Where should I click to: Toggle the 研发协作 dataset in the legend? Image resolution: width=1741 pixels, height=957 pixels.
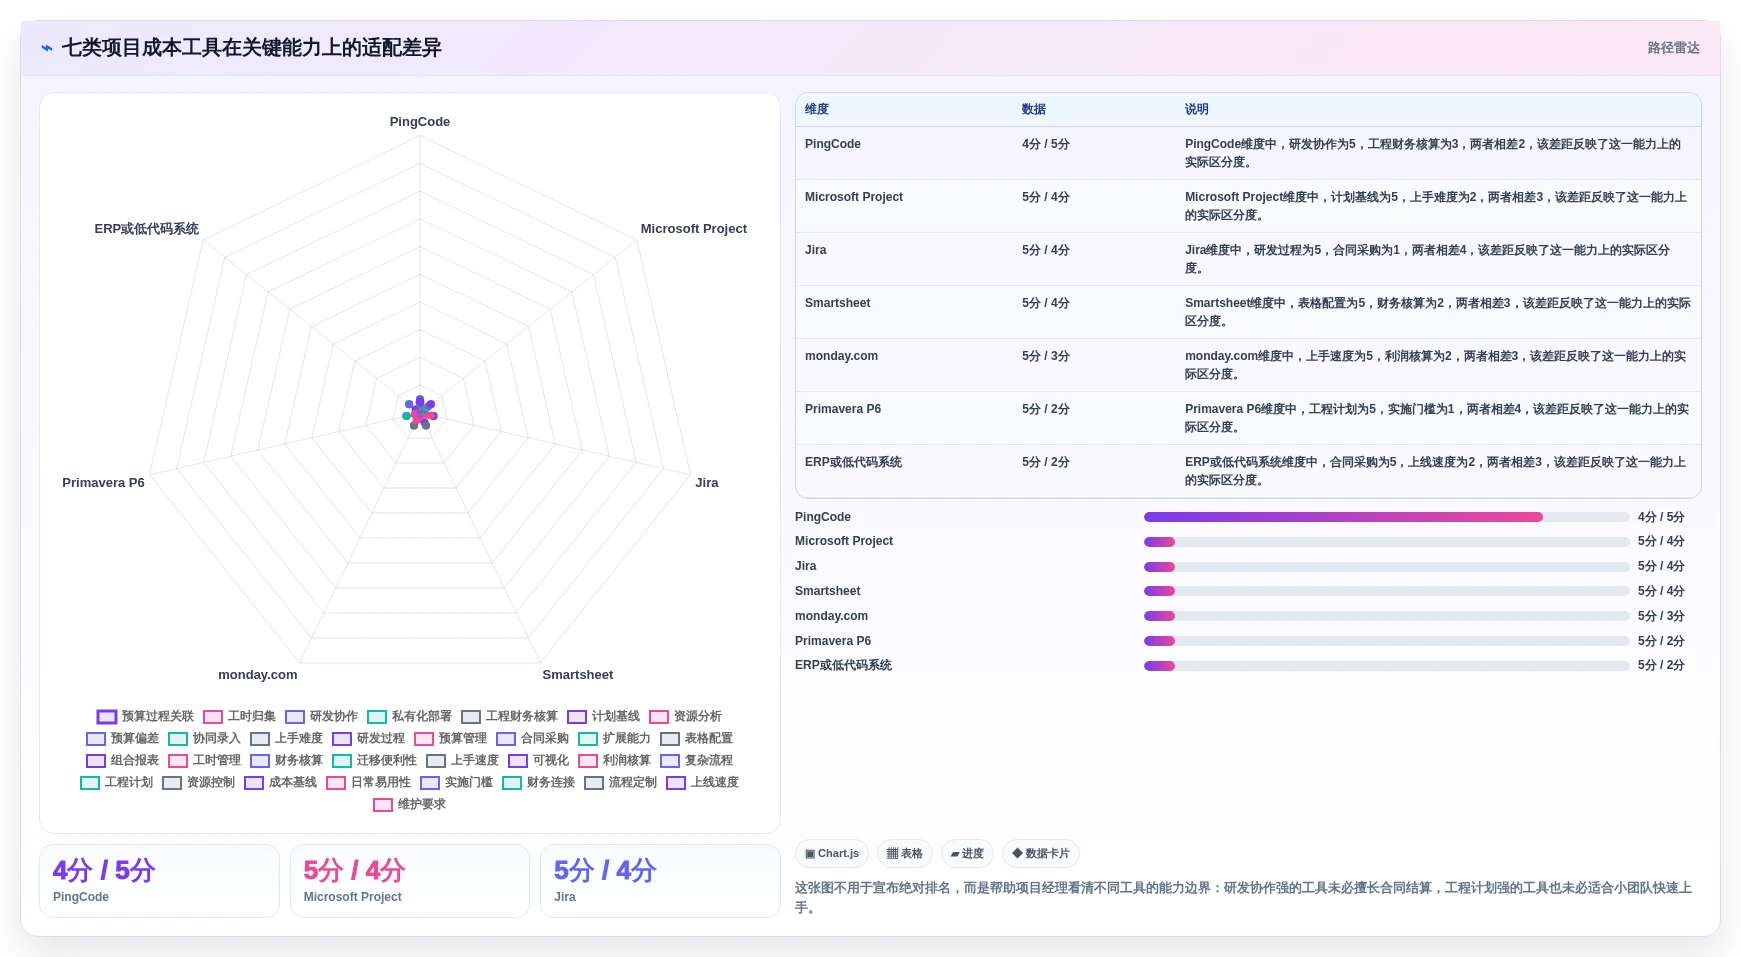pos(321,716)
